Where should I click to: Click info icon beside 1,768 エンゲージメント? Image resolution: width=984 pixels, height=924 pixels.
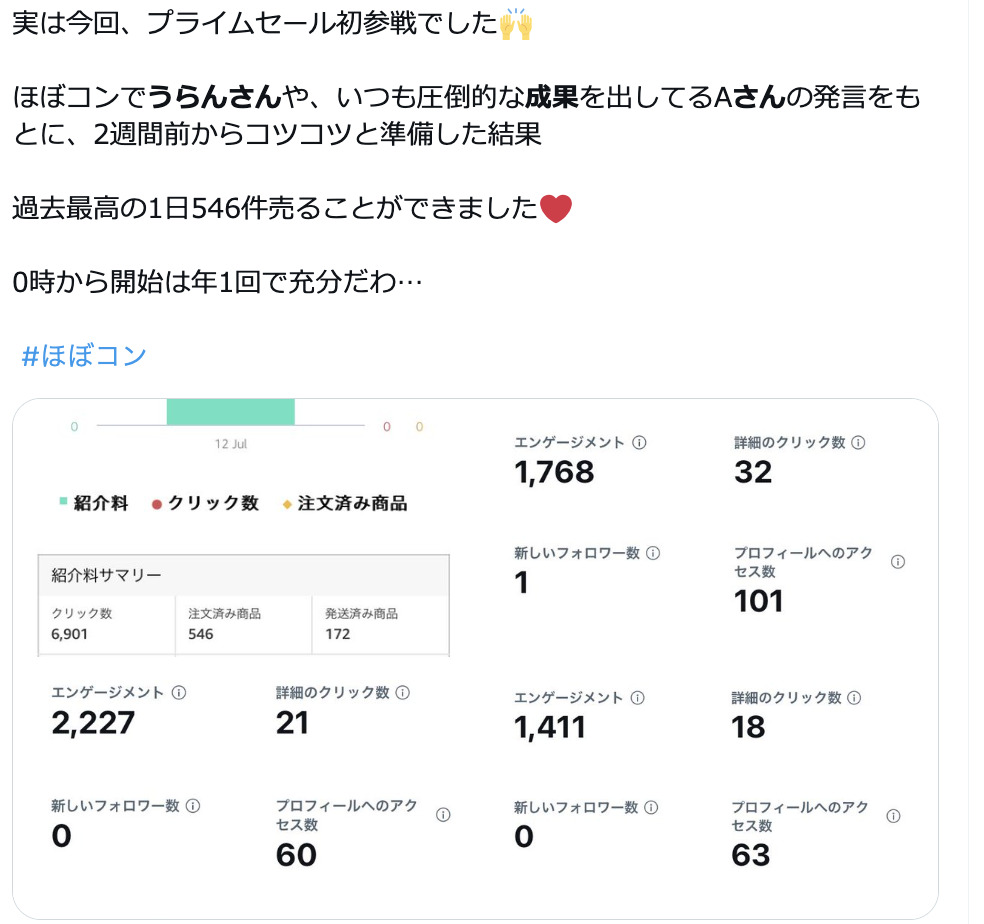pos(639,443)
